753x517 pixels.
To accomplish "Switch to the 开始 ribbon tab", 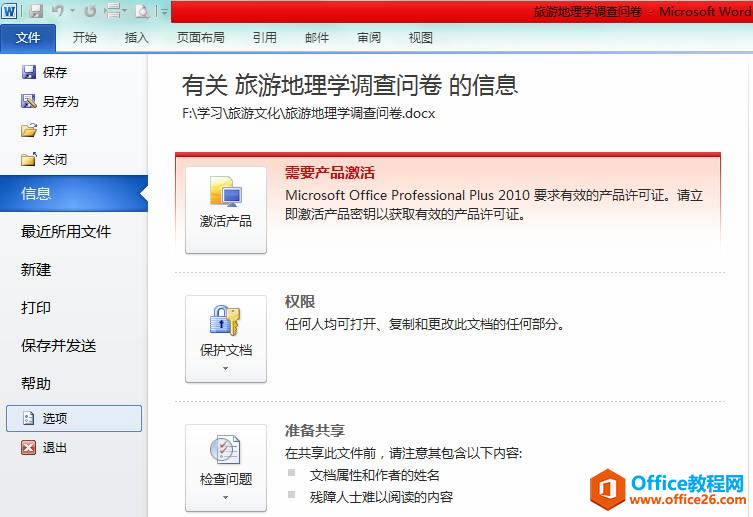I will pyautogui.click(x=85, y=37).
